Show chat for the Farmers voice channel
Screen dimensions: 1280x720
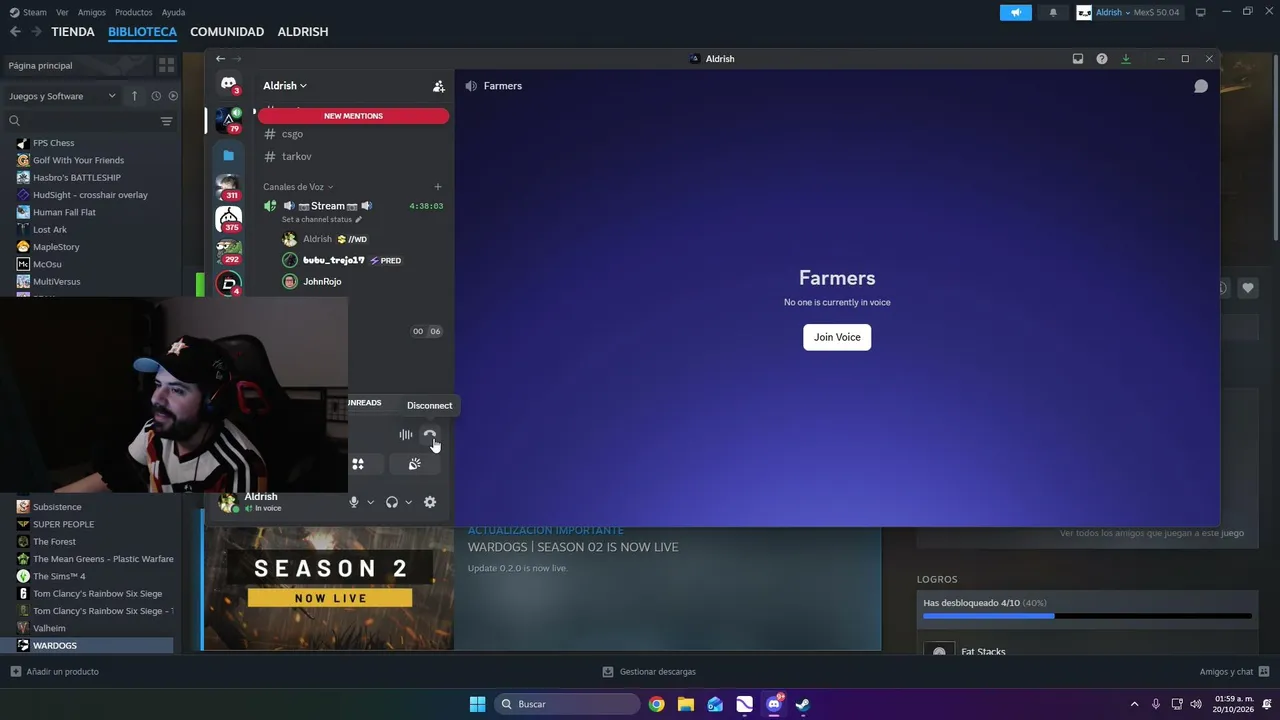pyautogui.click(x=1201, y=86)
